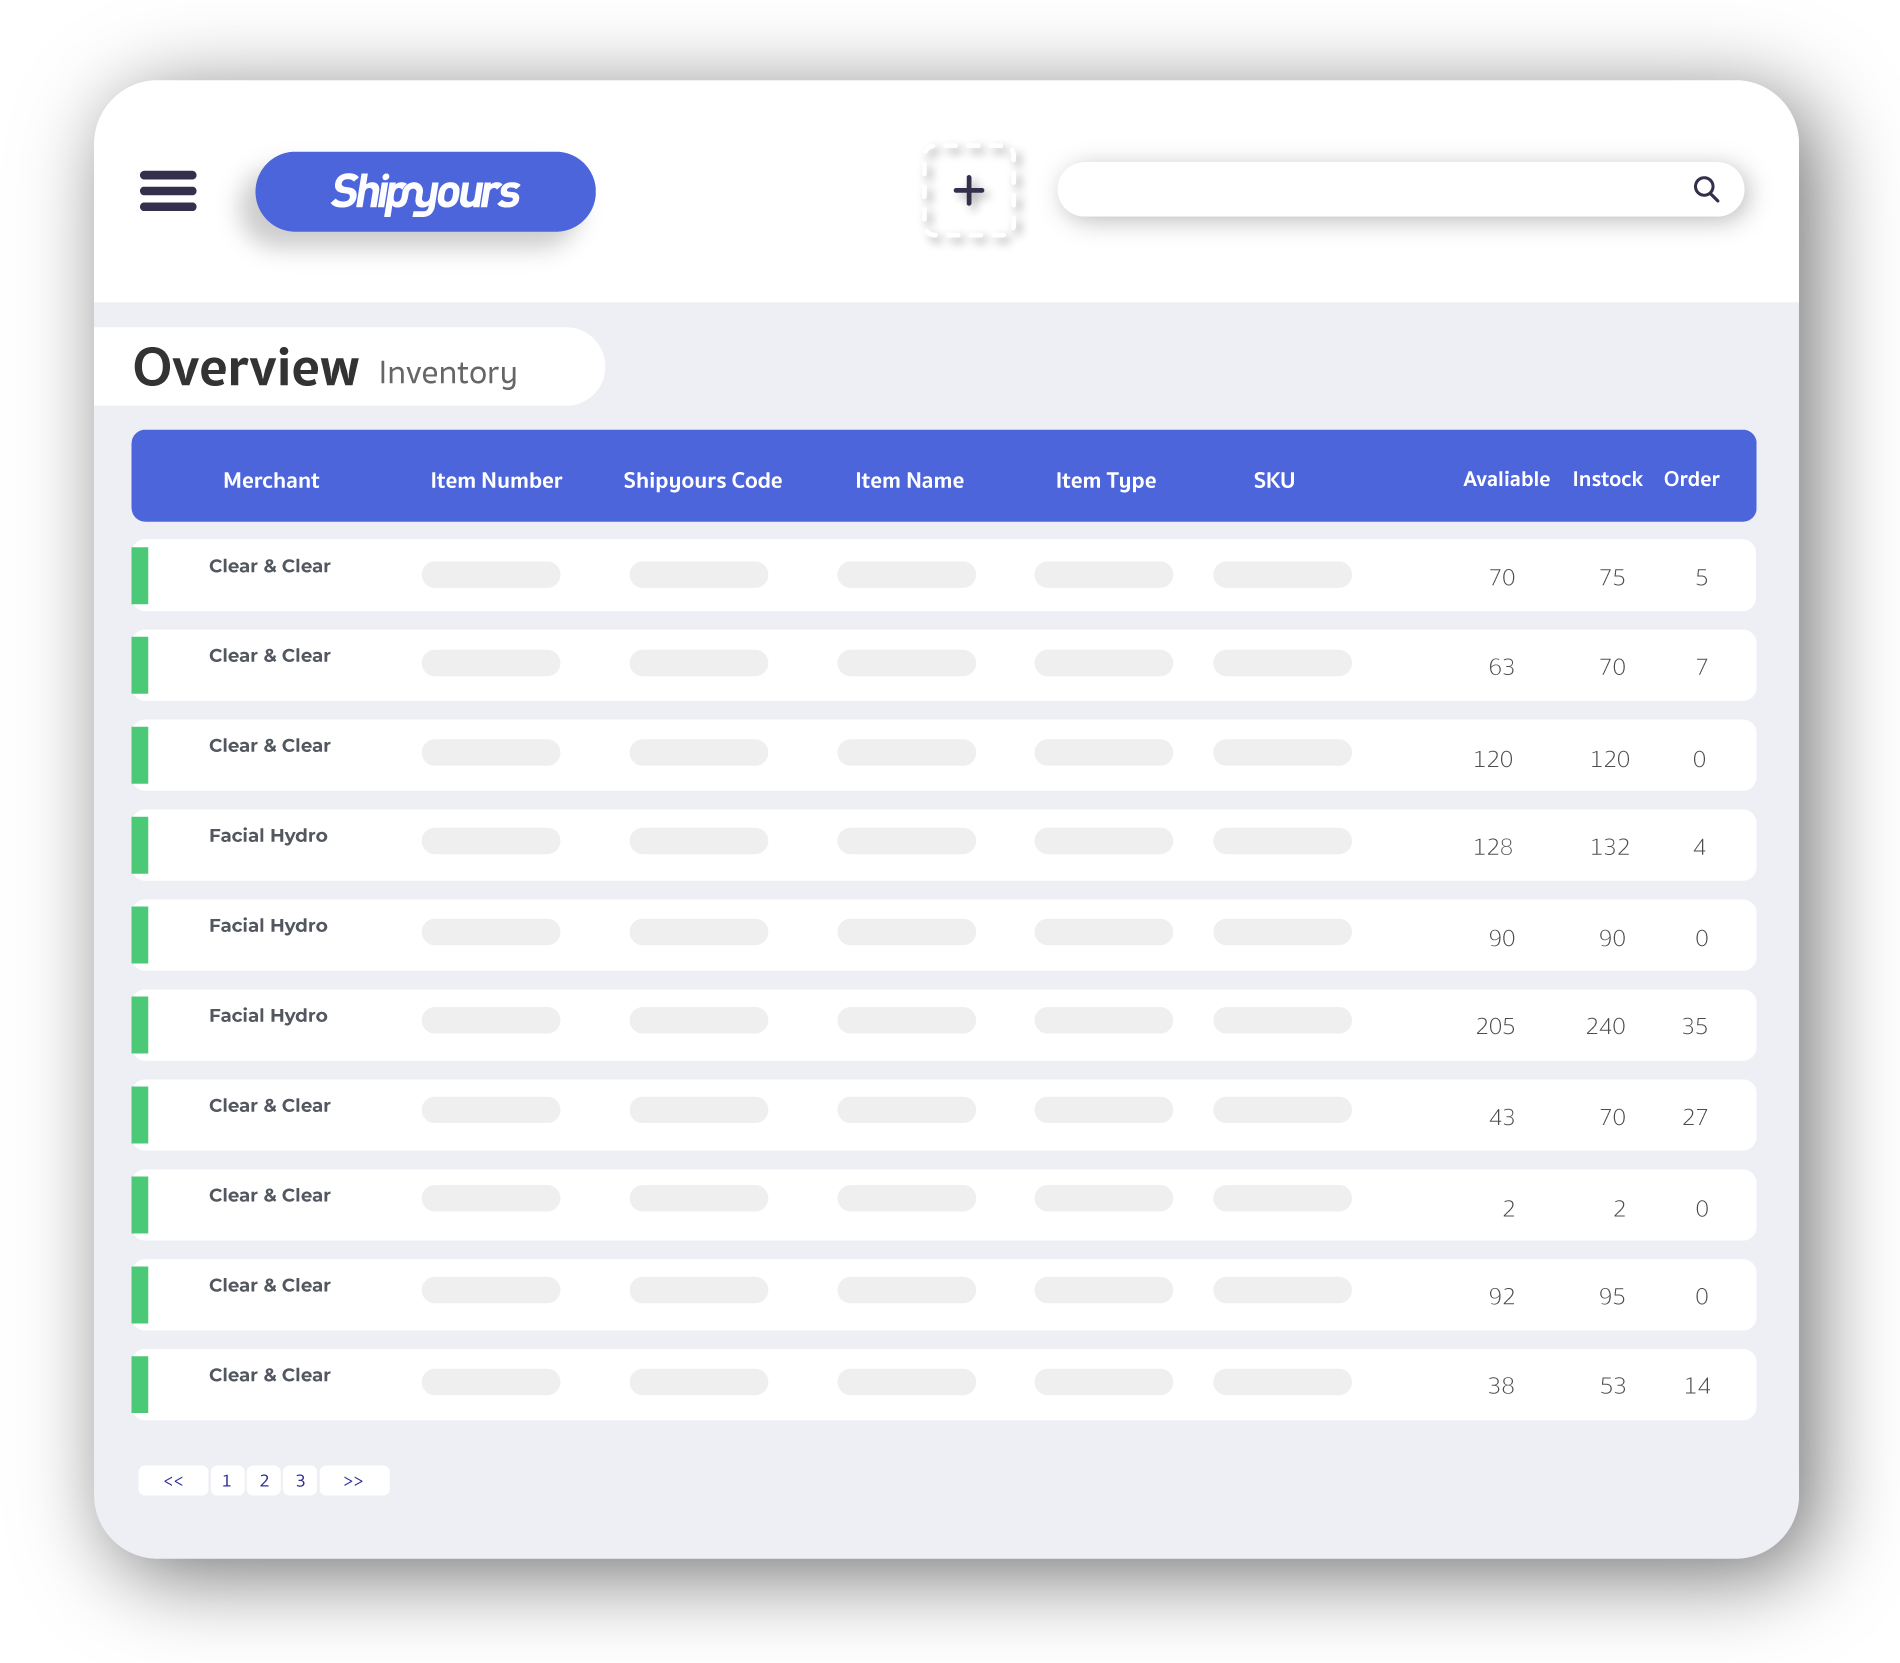Click the plus add icon
The width and height of the screenshot is (1900, 1663).
(x=969, y=190)
